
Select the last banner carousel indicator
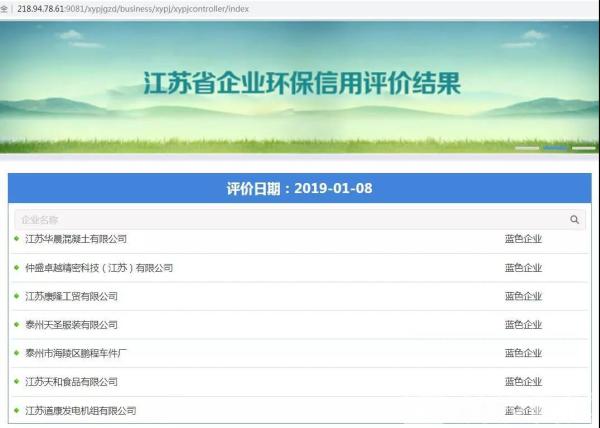click(583, 148)
